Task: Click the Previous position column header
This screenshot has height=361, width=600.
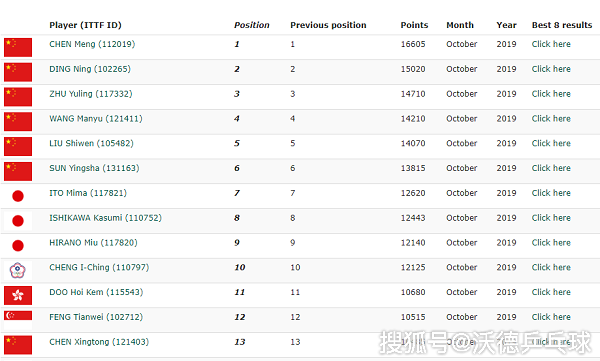Action: [328, 25]
